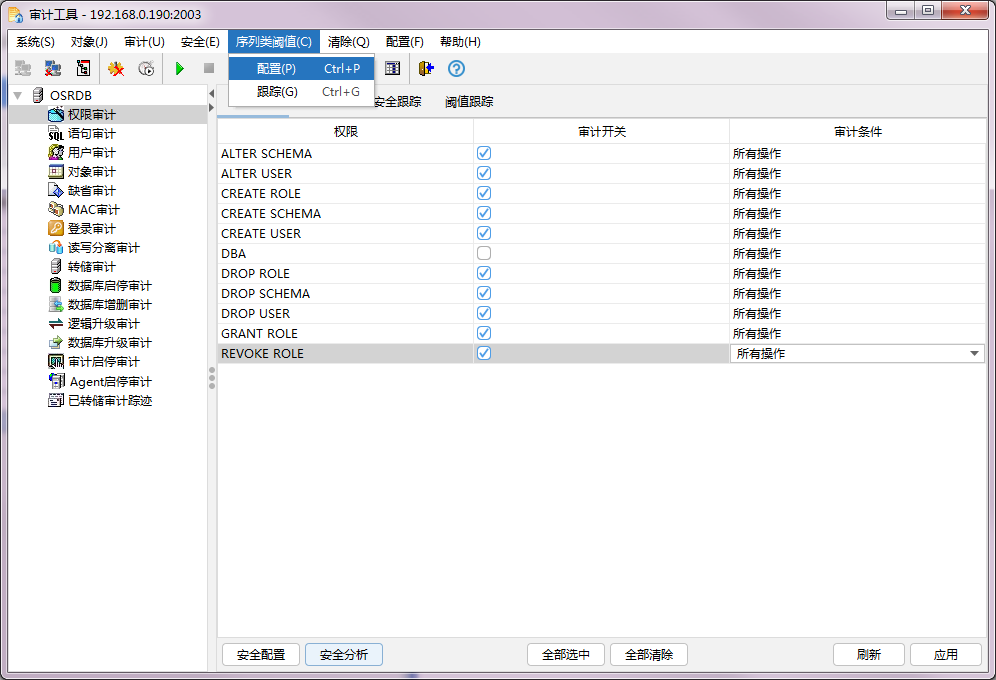Click the exit door toolbar icon
996x680 pixels.
(x=428, y=68)
